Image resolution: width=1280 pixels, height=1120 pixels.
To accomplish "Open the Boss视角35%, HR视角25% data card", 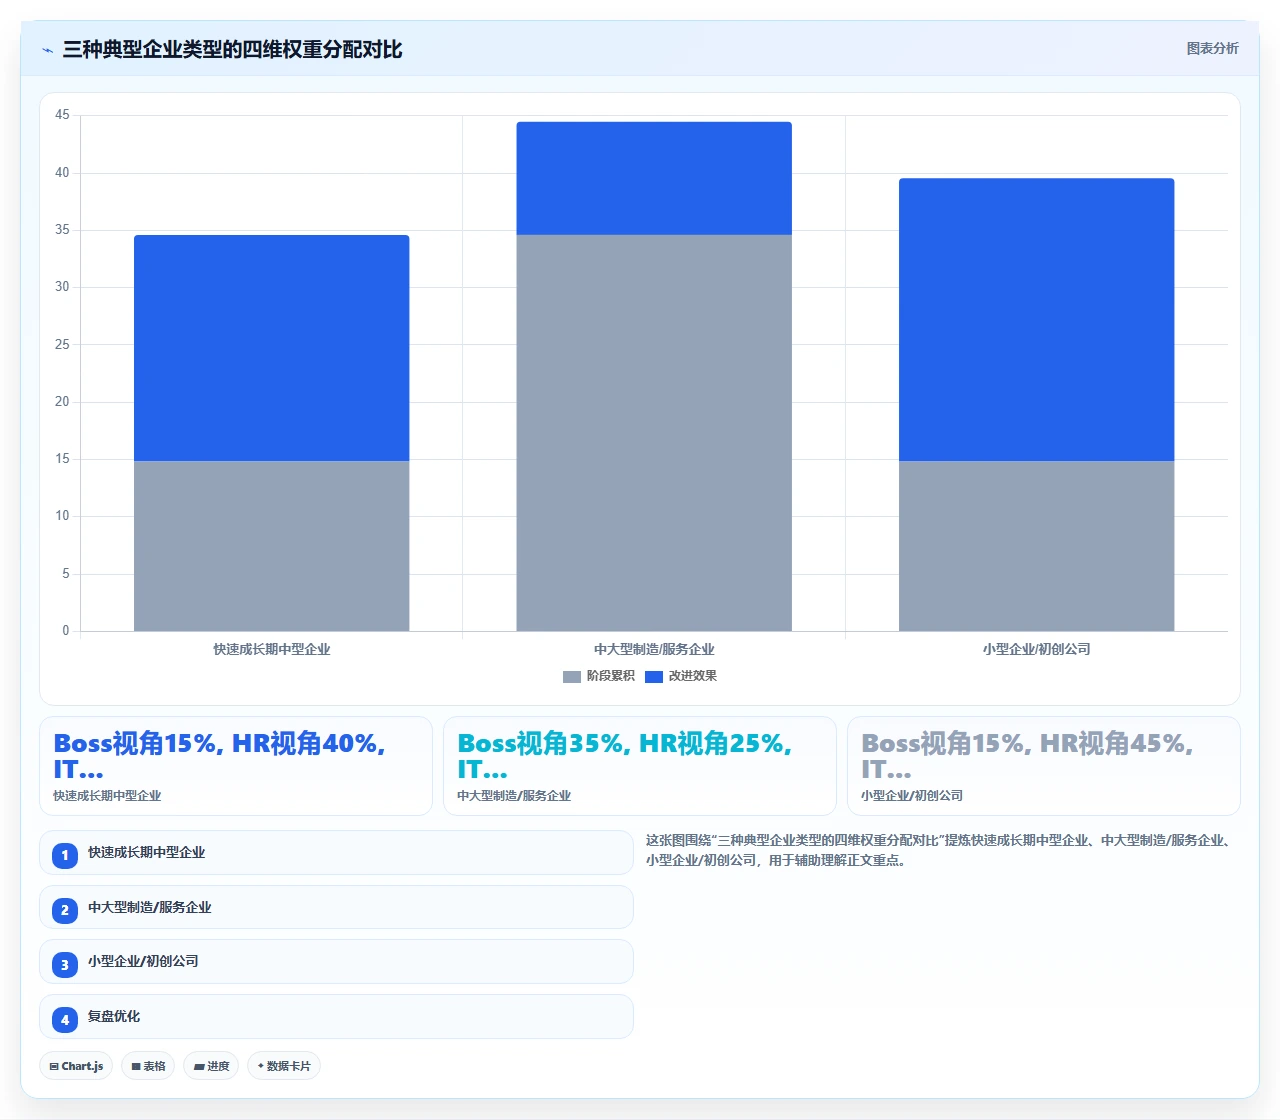I will pos(640,766).
